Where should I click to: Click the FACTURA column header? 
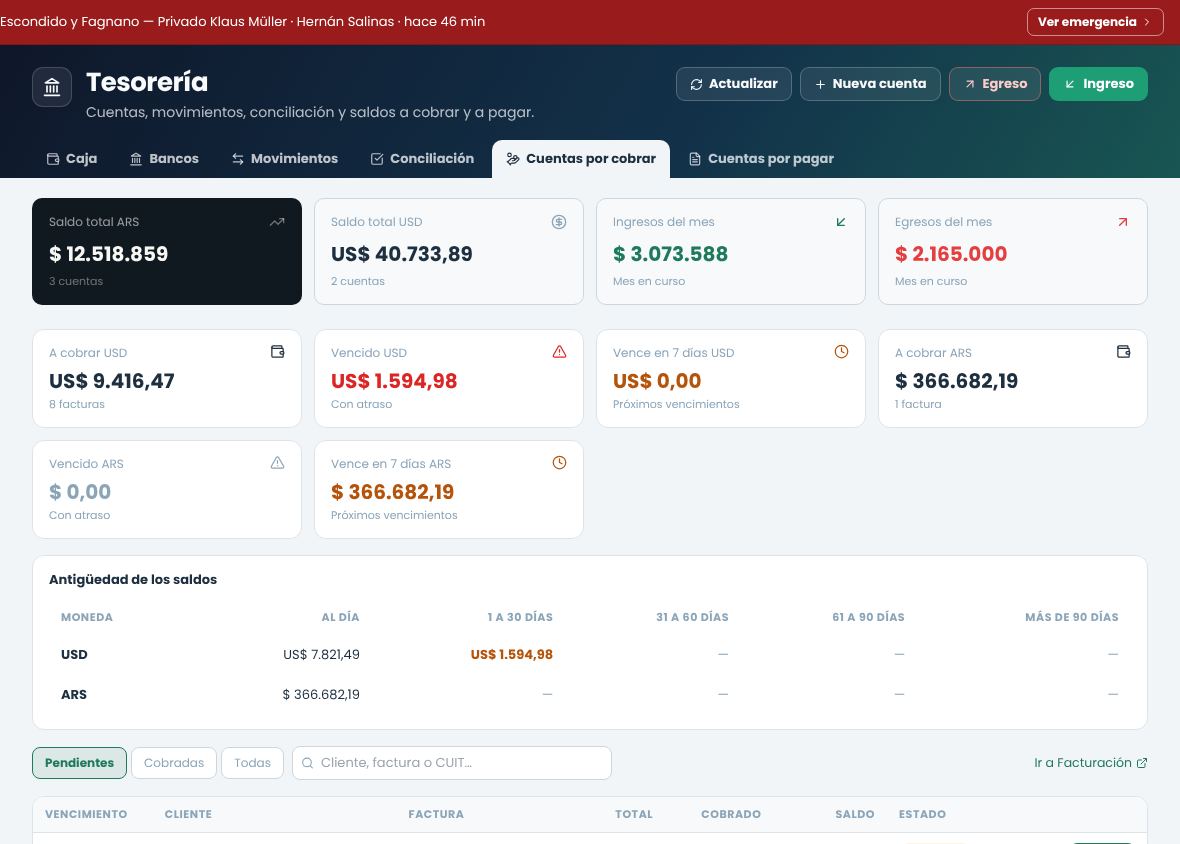436,814
